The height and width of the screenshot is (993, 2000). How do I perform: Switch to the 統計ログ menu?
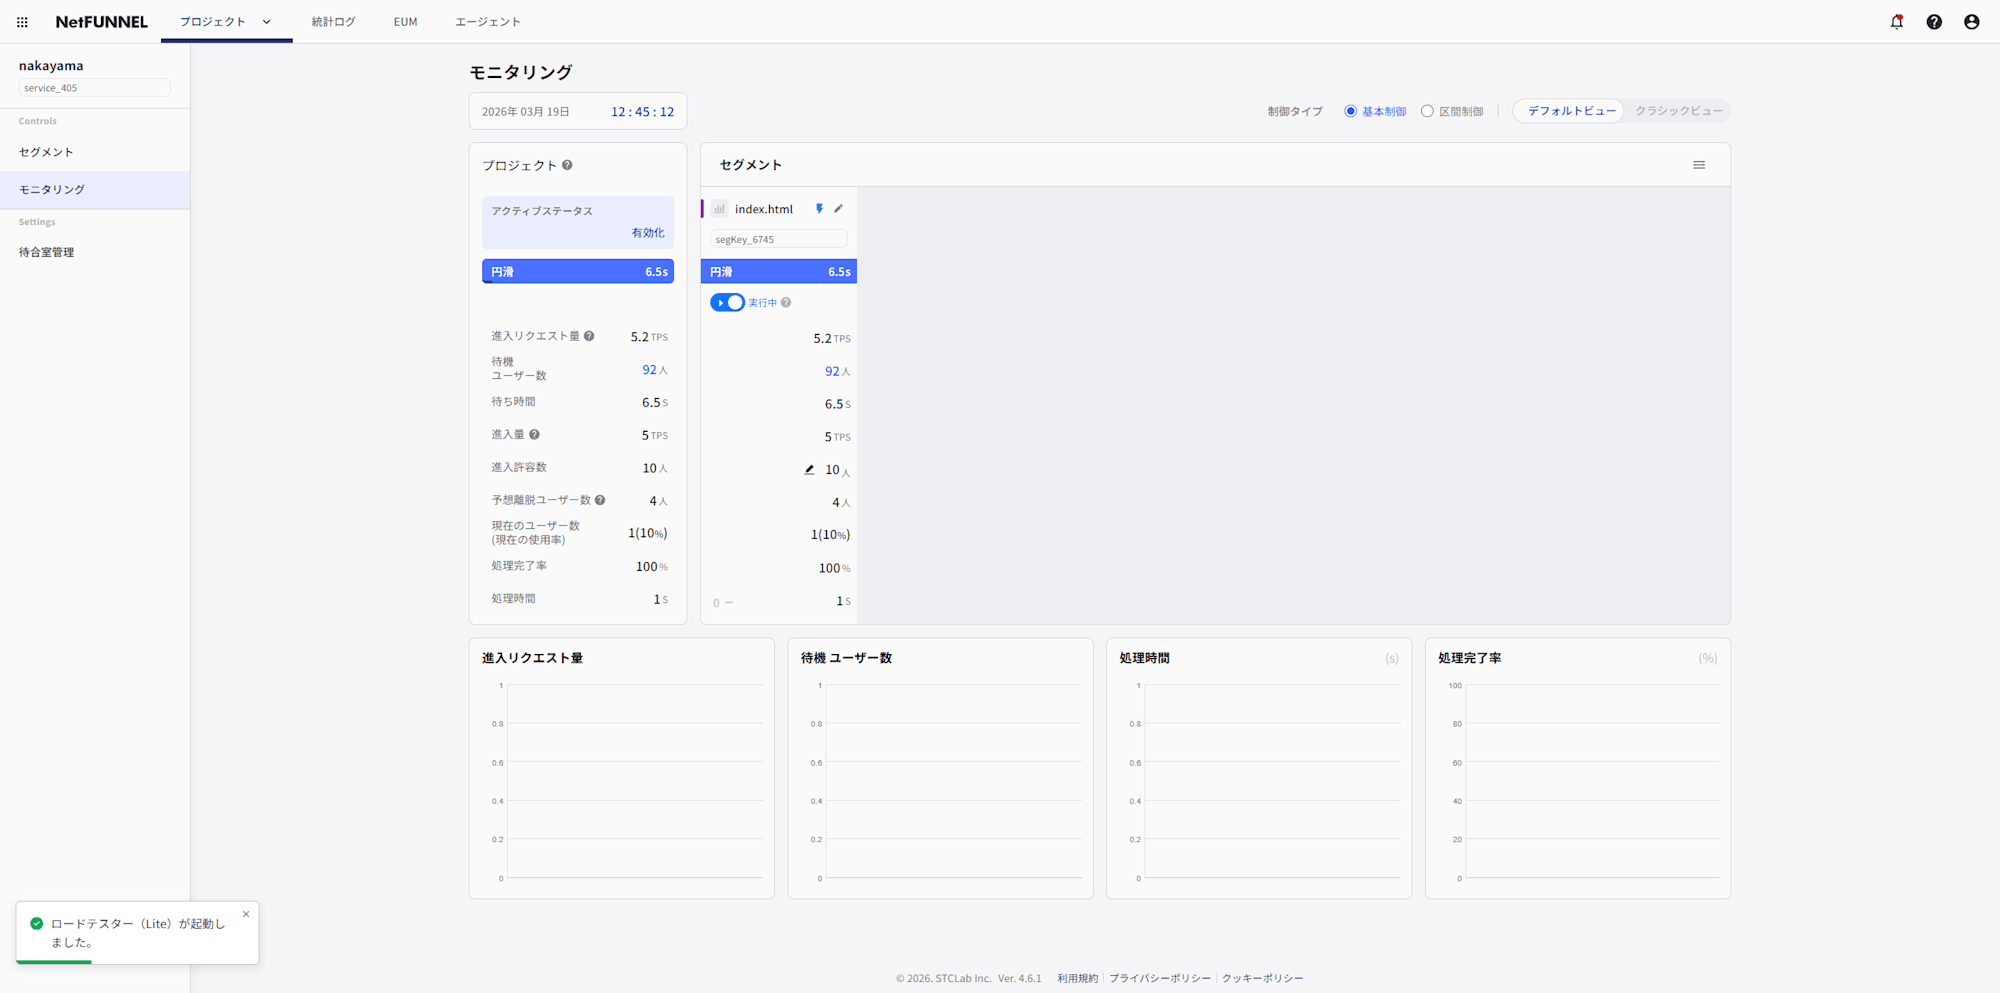point(334,20)
